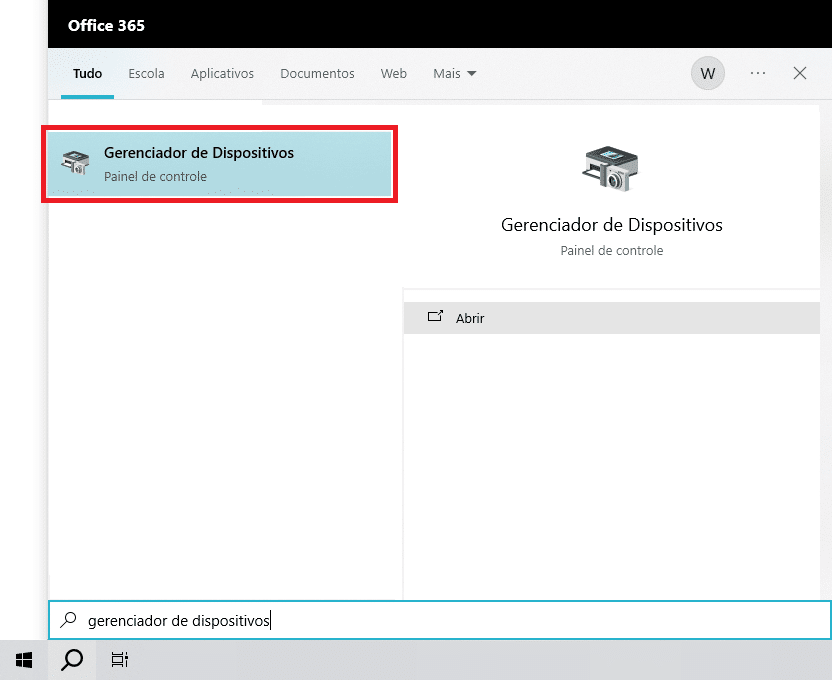The width and height of the screenshot is (832, 680).
Task: Select the Escola tab
Action: coord(146,73)
